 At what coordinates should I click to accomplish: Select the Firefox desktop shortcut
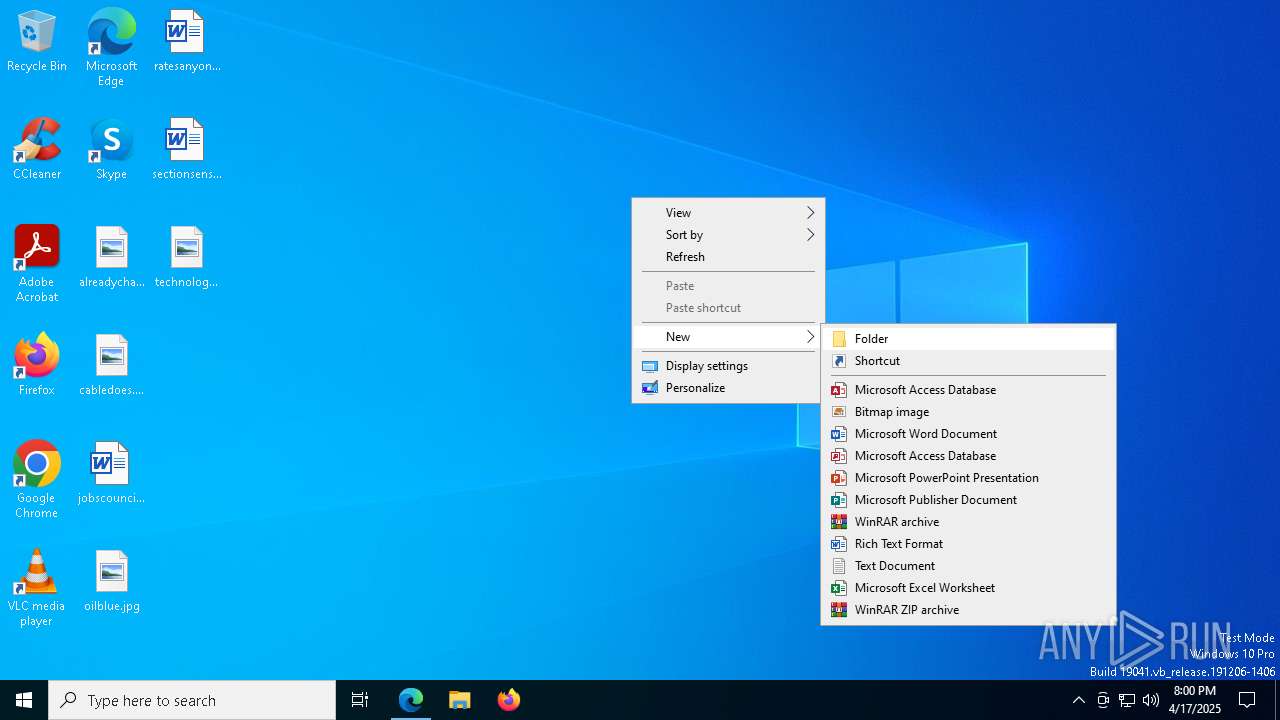click(37, 366)
